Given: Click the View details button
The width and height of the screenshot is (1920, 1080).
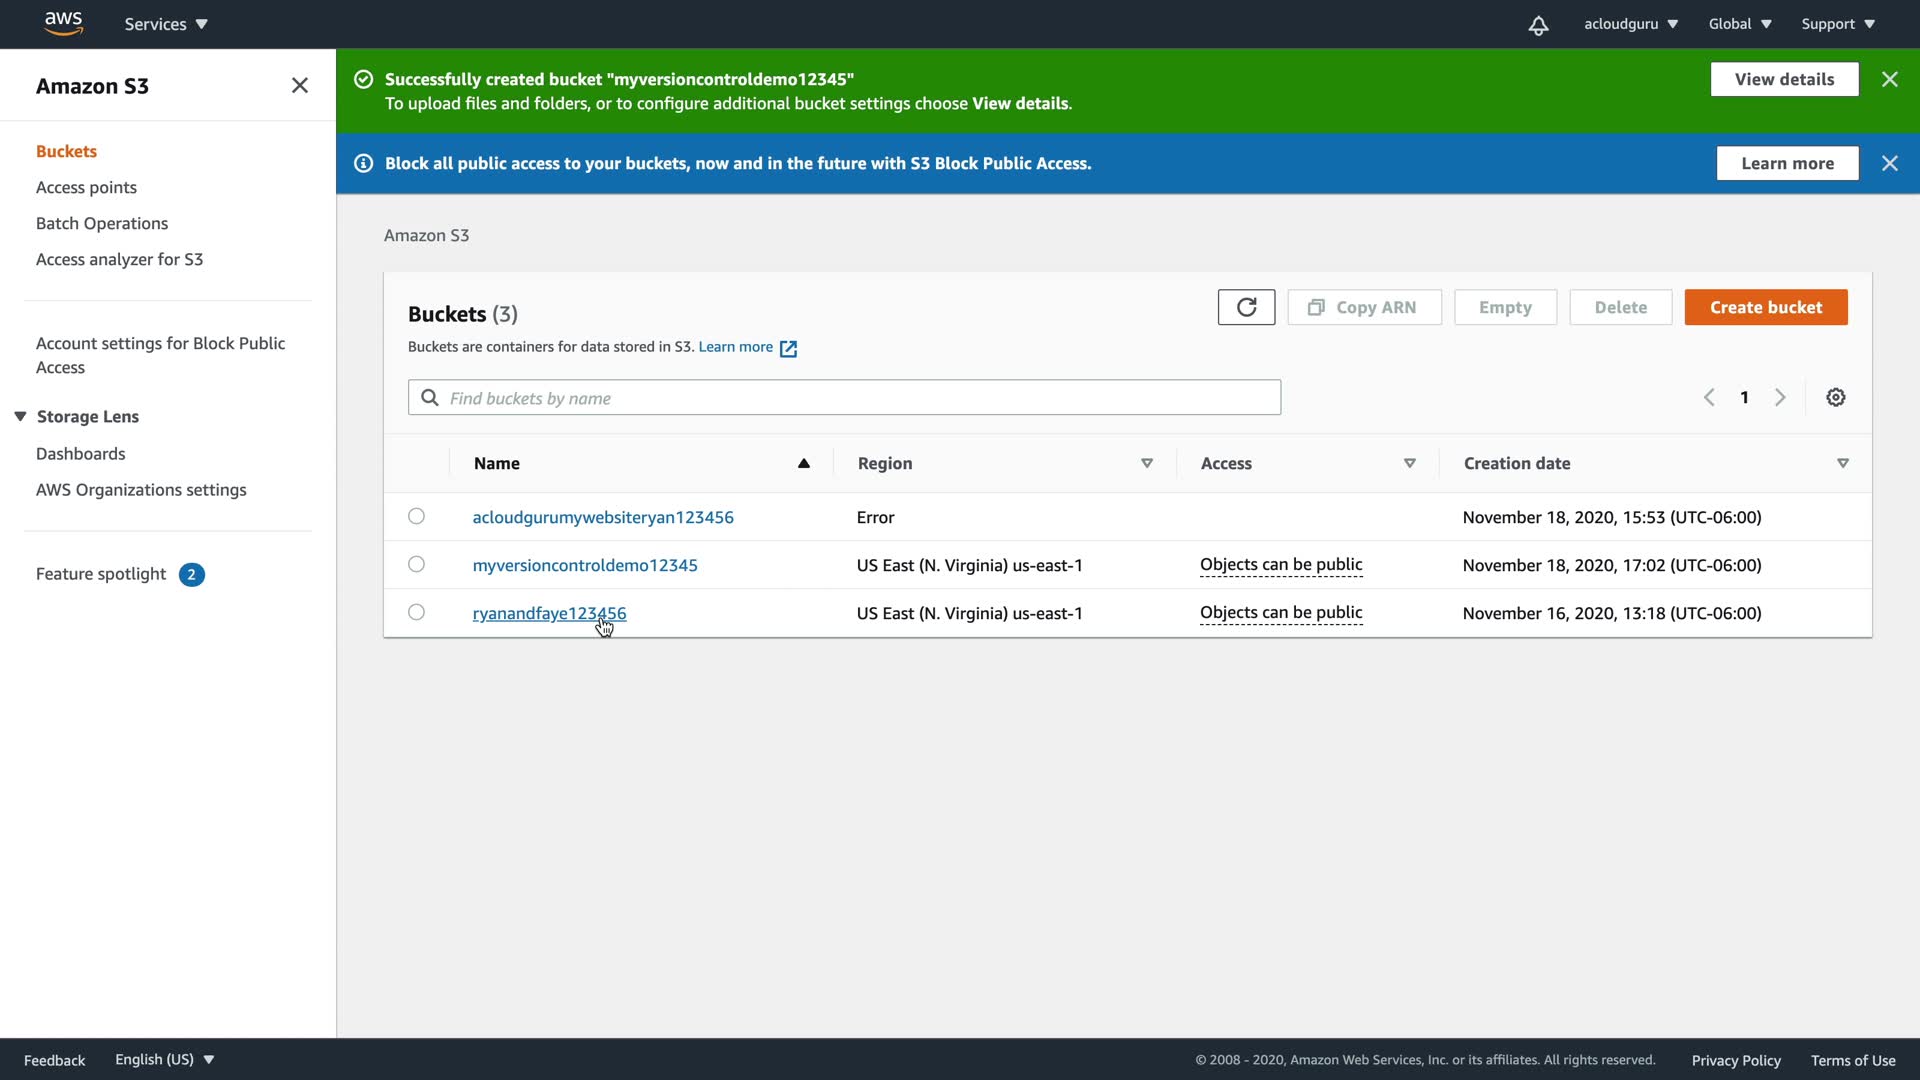Looking at the screenshot, I should (1784, 79).
